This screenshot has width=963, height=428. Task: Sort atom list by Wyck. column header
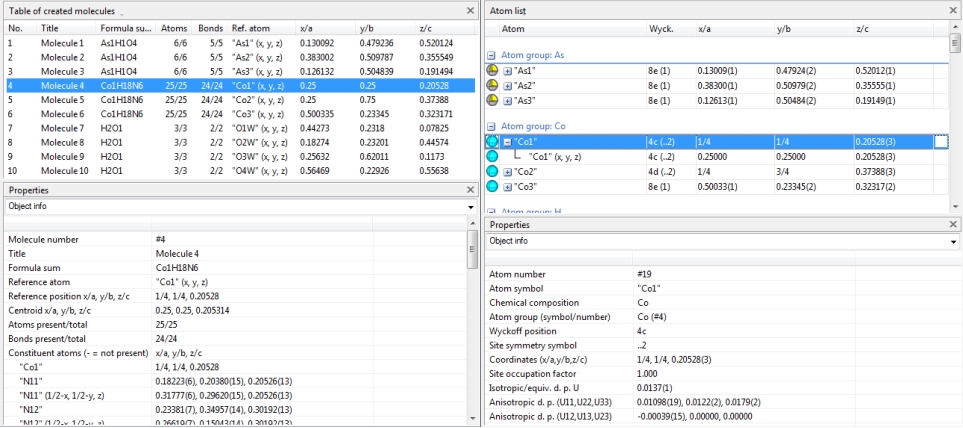(x=660, y=30)
